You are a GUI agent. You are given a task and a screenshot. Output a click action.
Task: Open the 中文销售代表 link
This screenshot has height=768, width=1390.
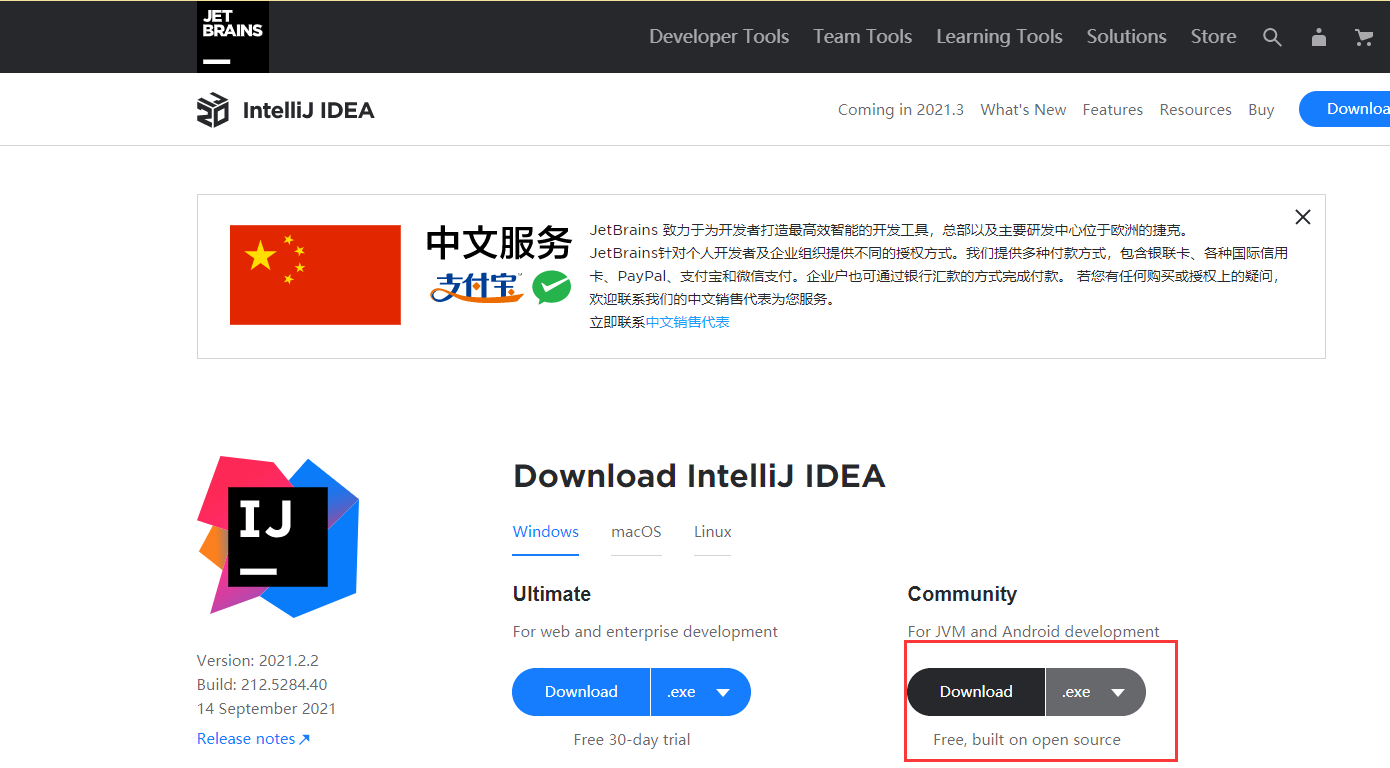tap(688, 322)
